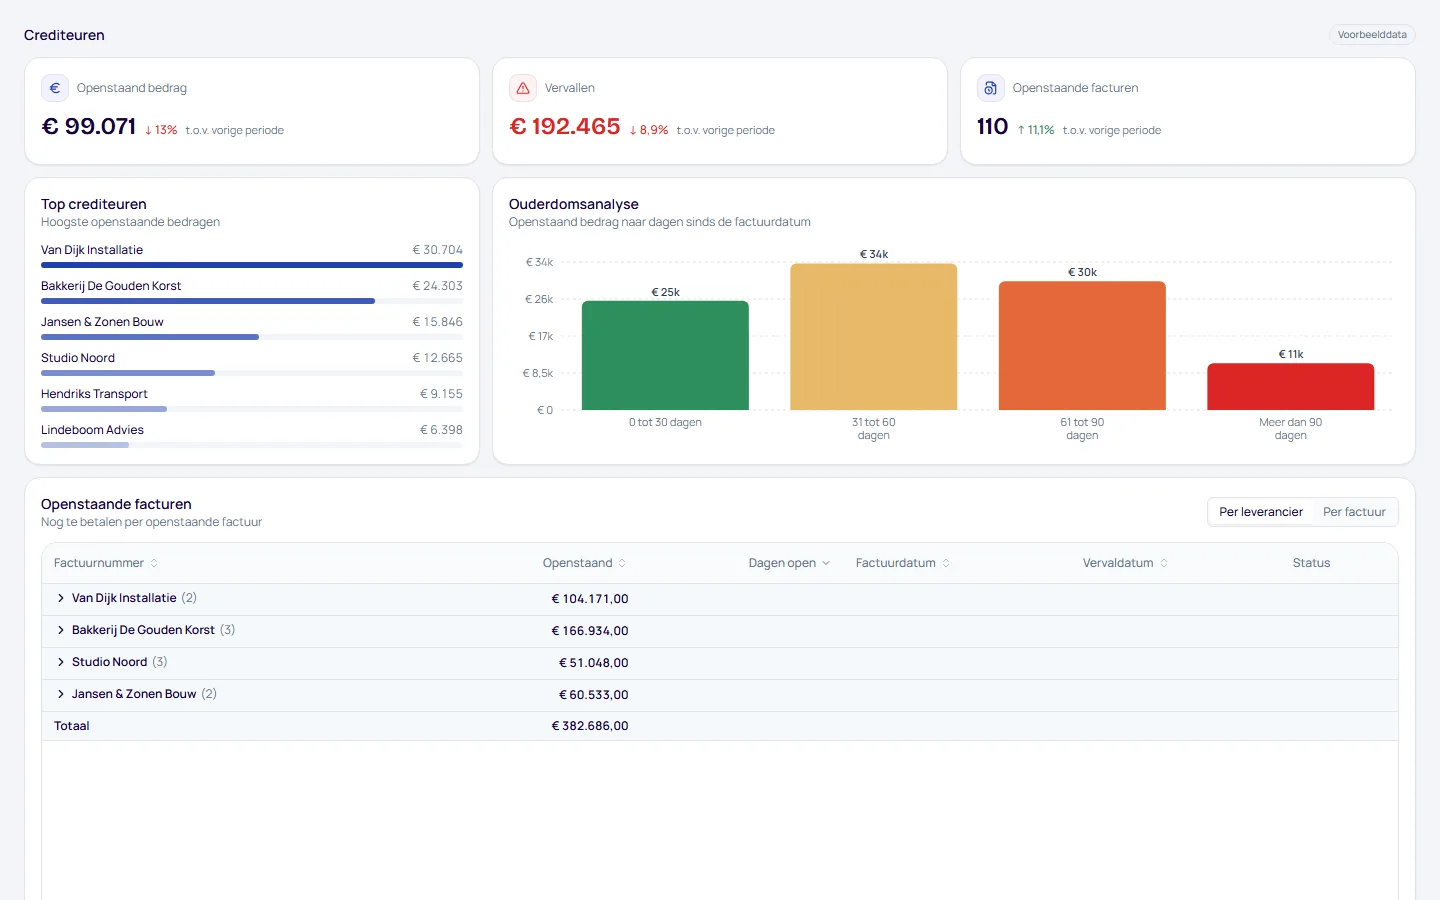Expand the Jansen & Zonen Bouw group
The height and width of the screenshot is (900, 1440).
(61, 694)
